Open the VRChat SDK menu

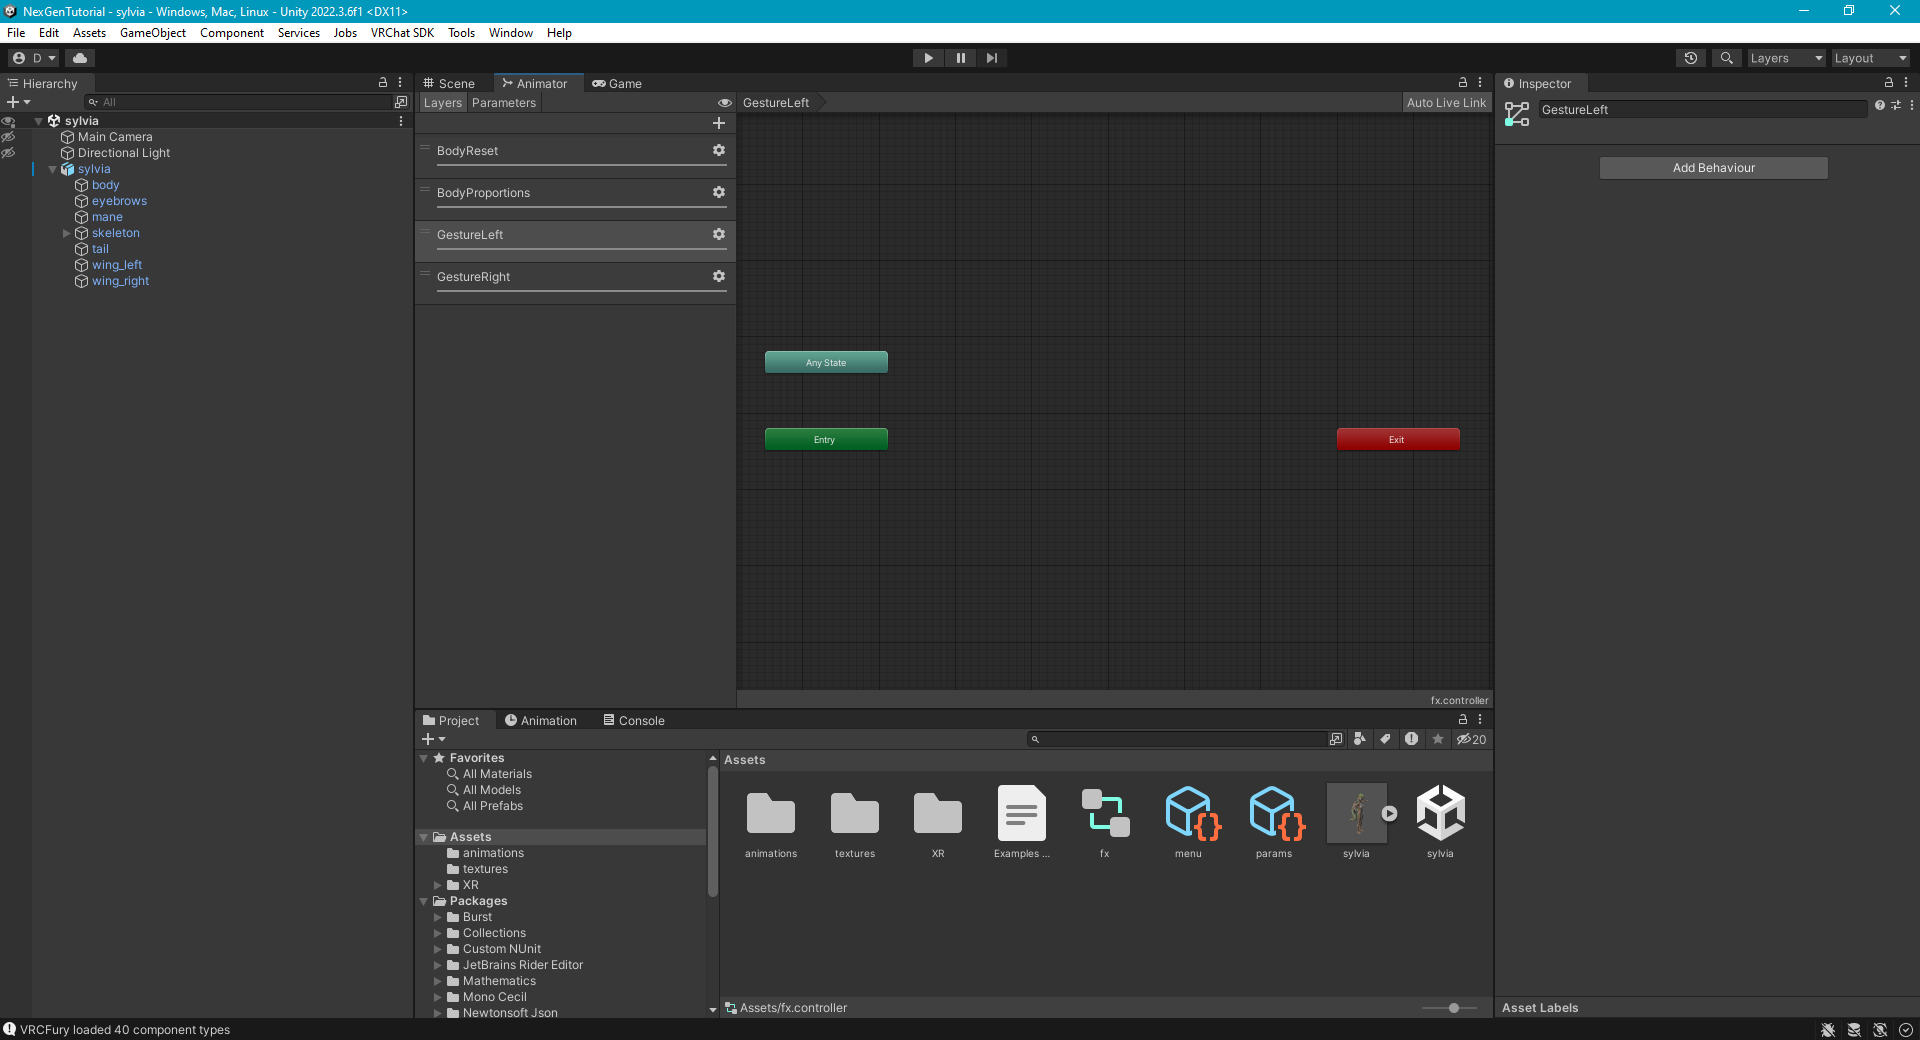pos(402,33)
